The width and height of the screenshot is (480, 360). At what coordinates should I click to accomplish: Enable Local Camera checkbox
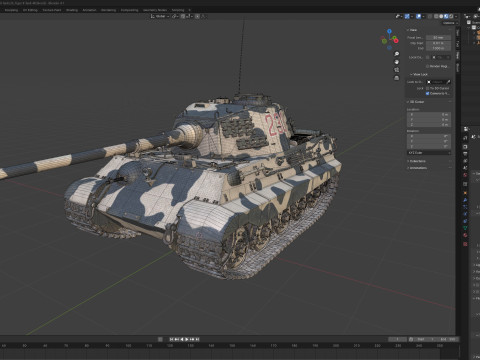(428, 57)
